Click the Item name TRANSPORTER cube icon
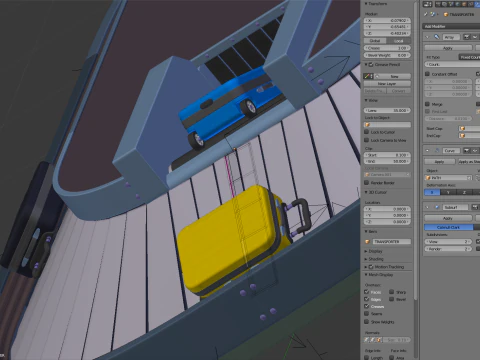480x360 pixels. pyautogui.click(x=367, y=242)
